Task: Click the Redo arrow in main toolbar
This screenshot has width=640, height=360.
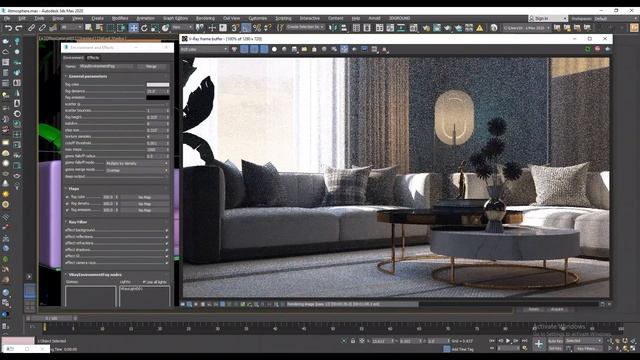Action: [19, 28]
